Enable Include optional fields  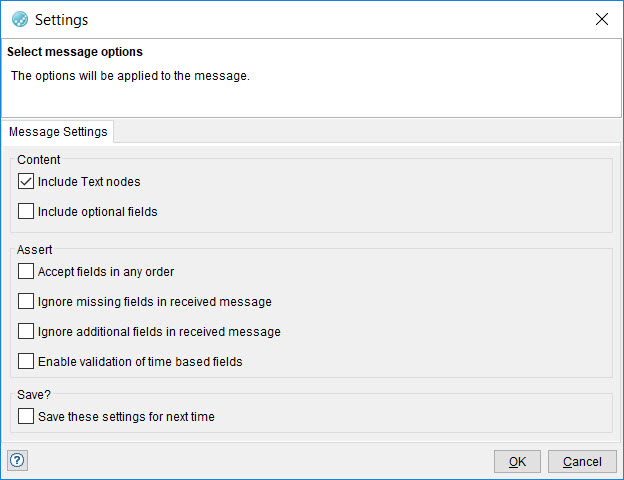tap(26, 212)
